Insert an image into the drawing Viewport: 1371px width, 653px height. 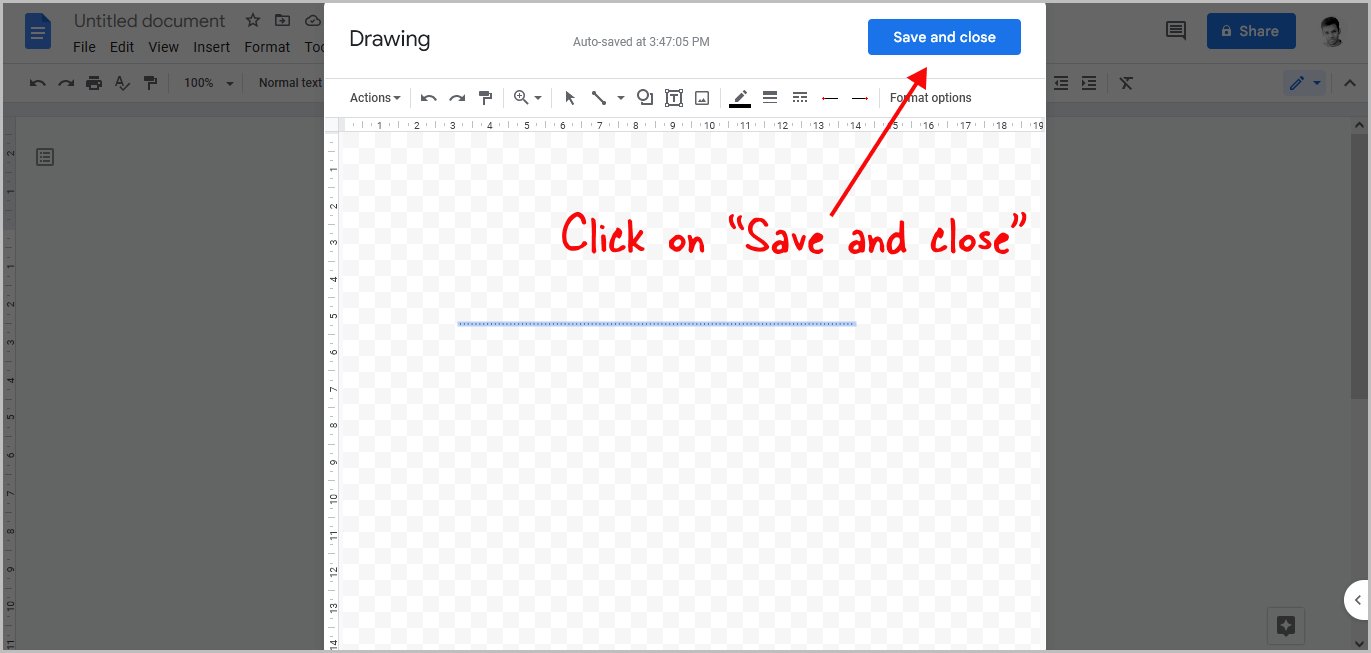(x=701, y=97)
